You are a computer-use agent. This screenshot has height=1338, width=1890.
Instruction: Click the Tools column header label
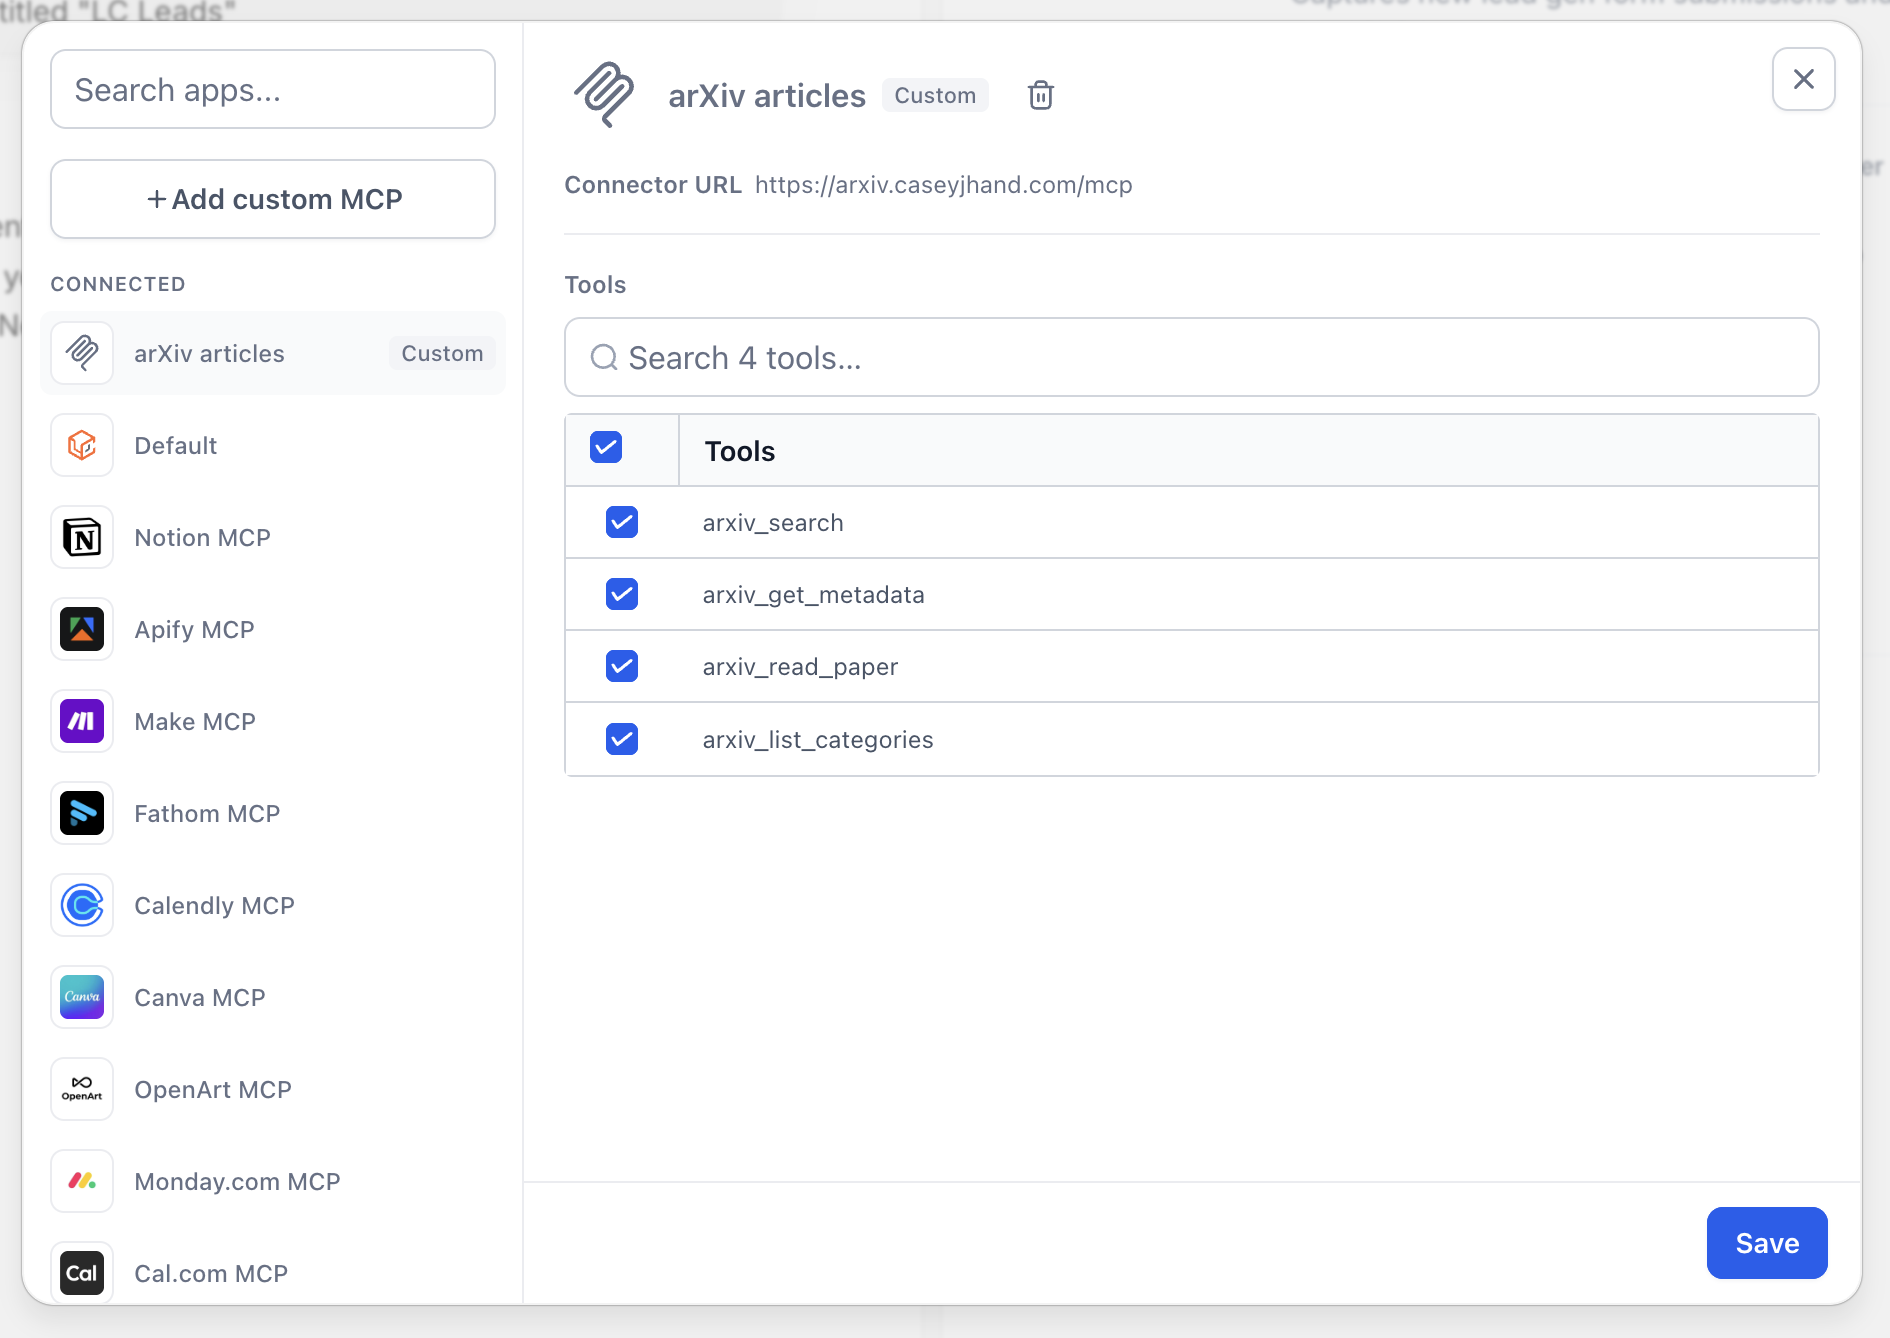740,451
